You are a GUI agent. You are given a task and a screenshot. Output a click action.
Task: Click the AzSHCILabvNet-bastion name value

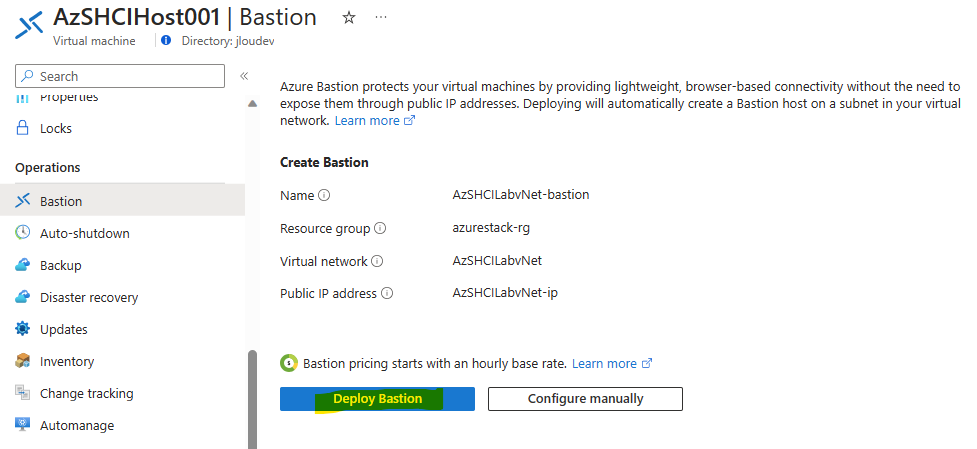click(521, 195)
